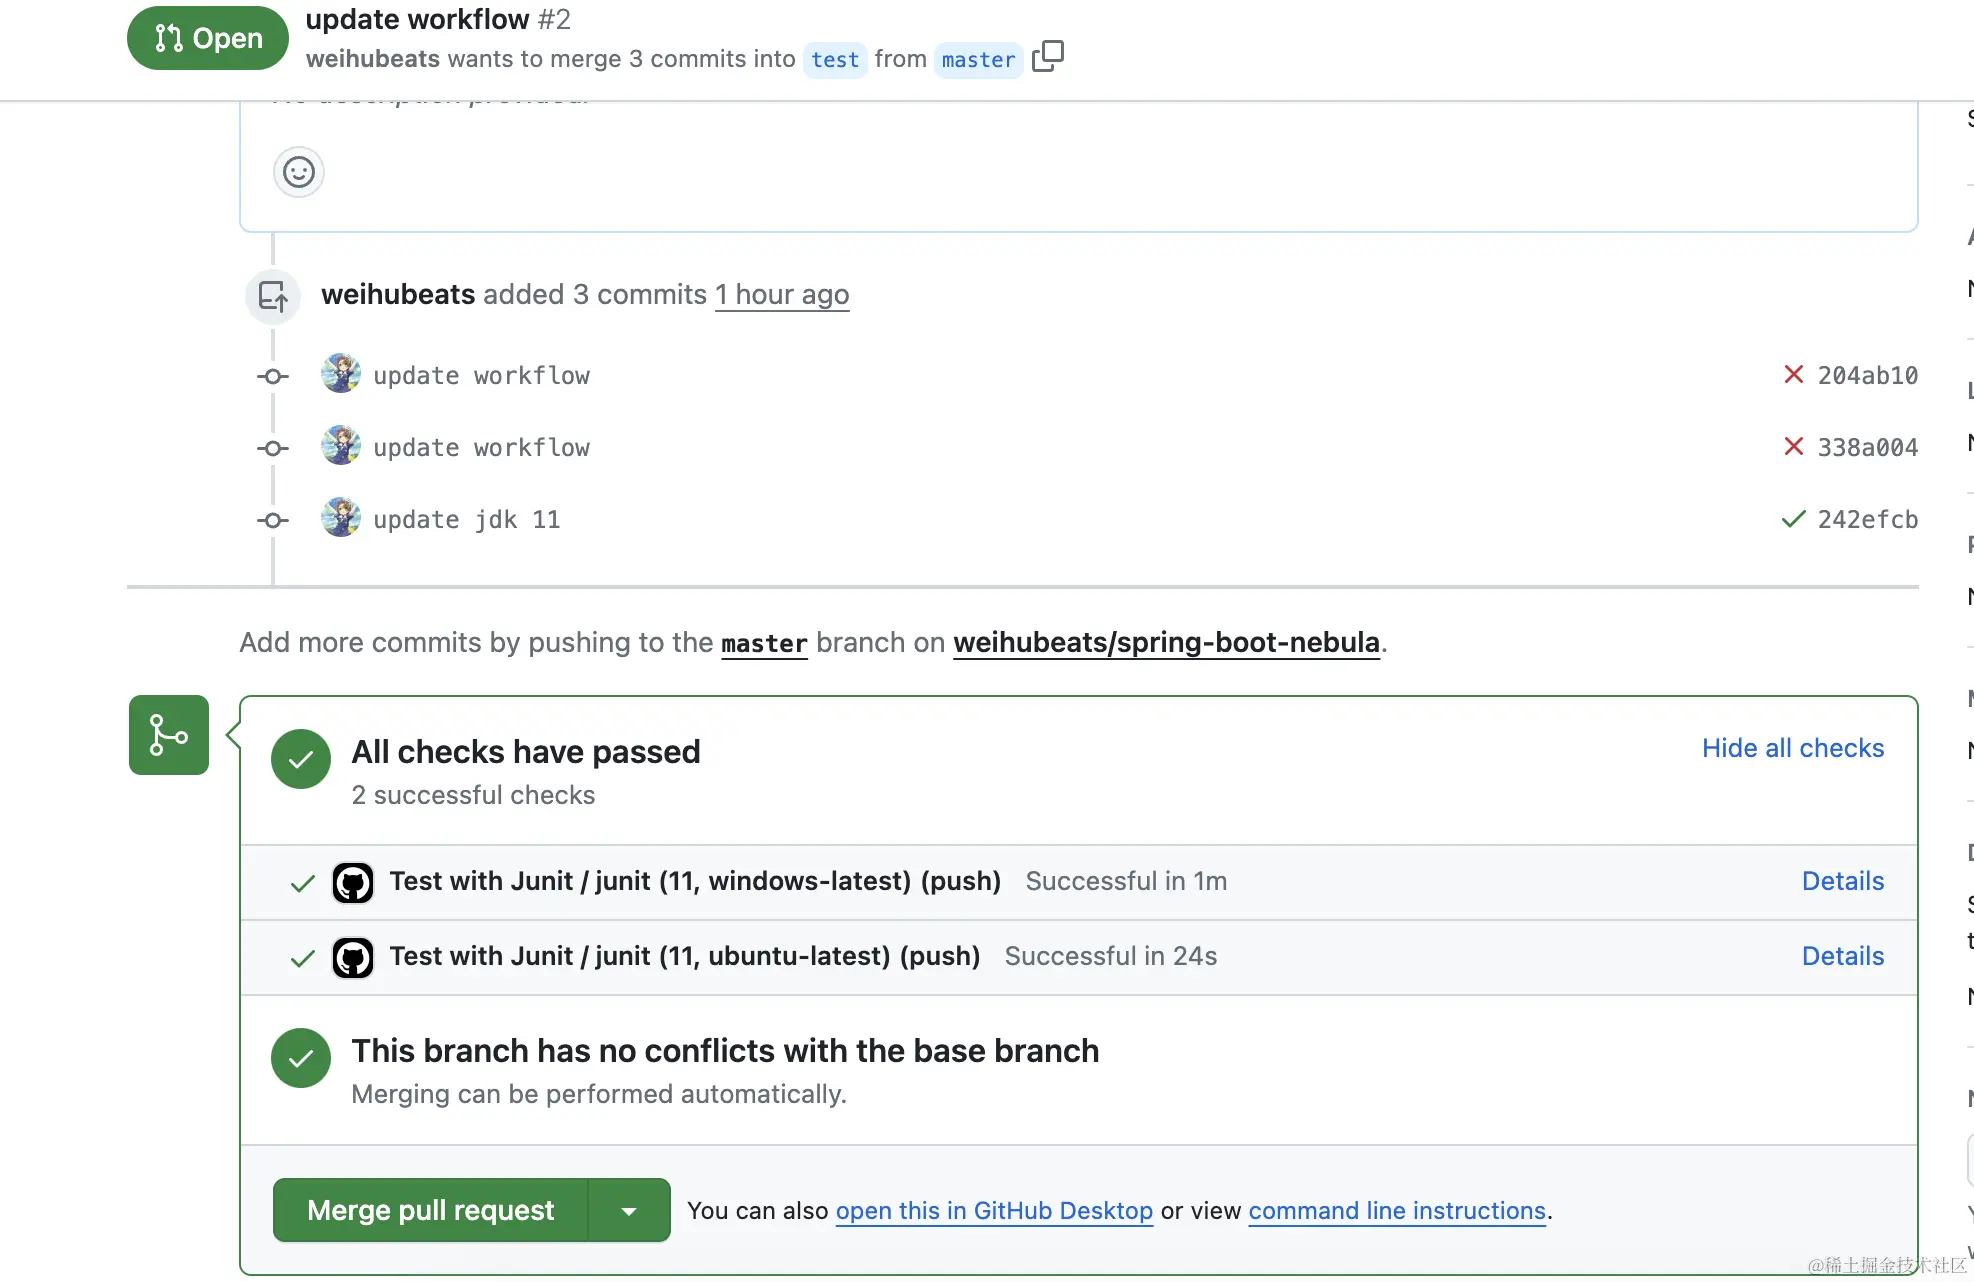Click the master head branch label
Viewport: 1974px width, 1282px height.
977,60
